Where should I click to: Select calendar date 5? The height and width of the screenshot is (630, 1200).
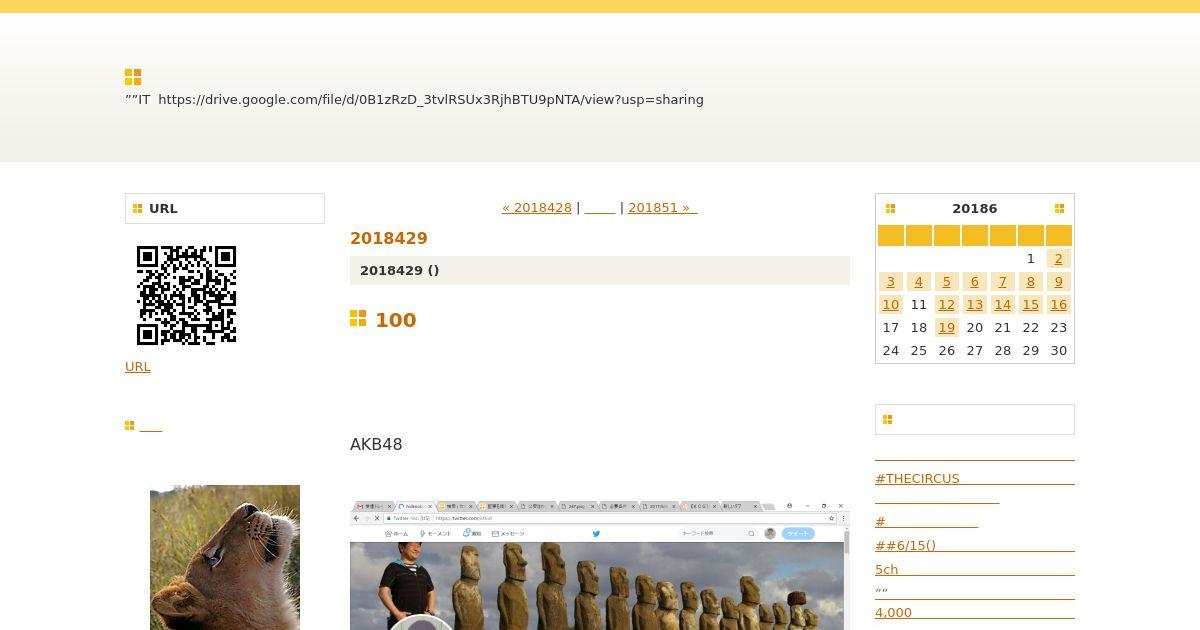point(947,282)
